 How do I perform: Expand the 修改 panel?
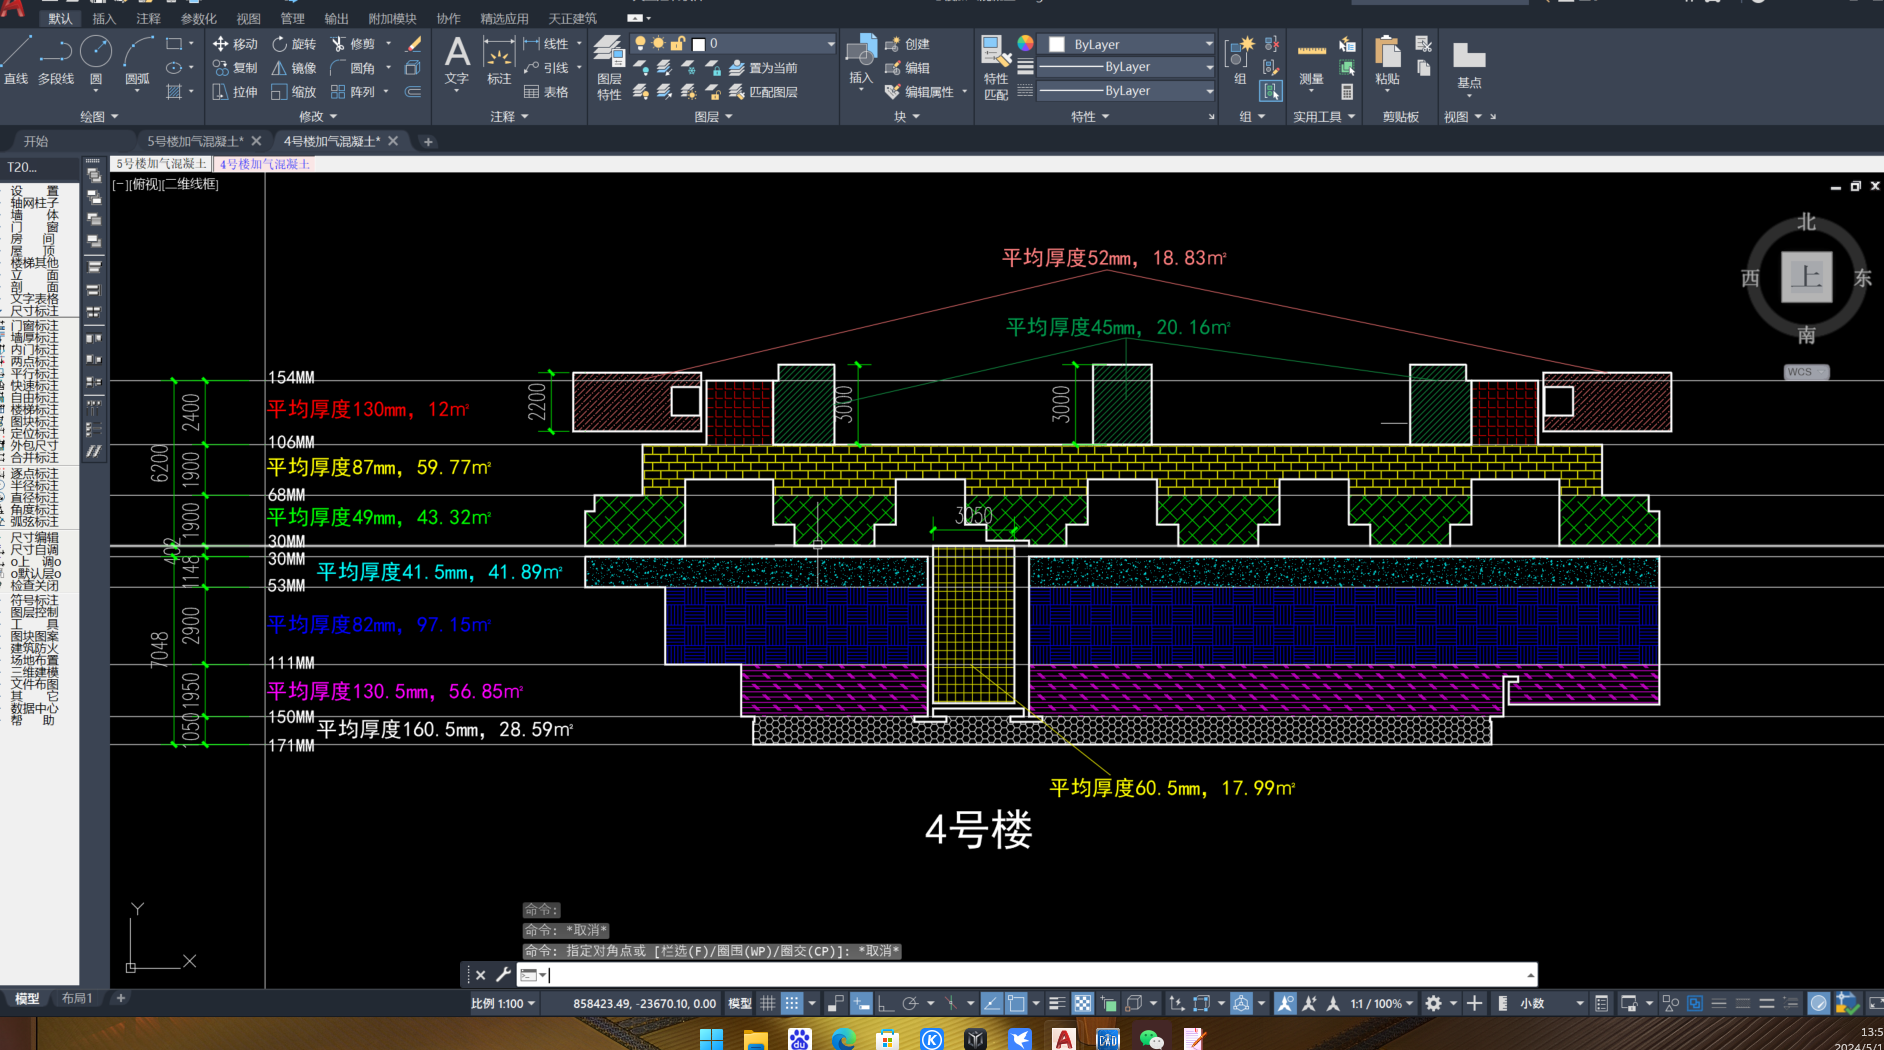pos(318,117)
